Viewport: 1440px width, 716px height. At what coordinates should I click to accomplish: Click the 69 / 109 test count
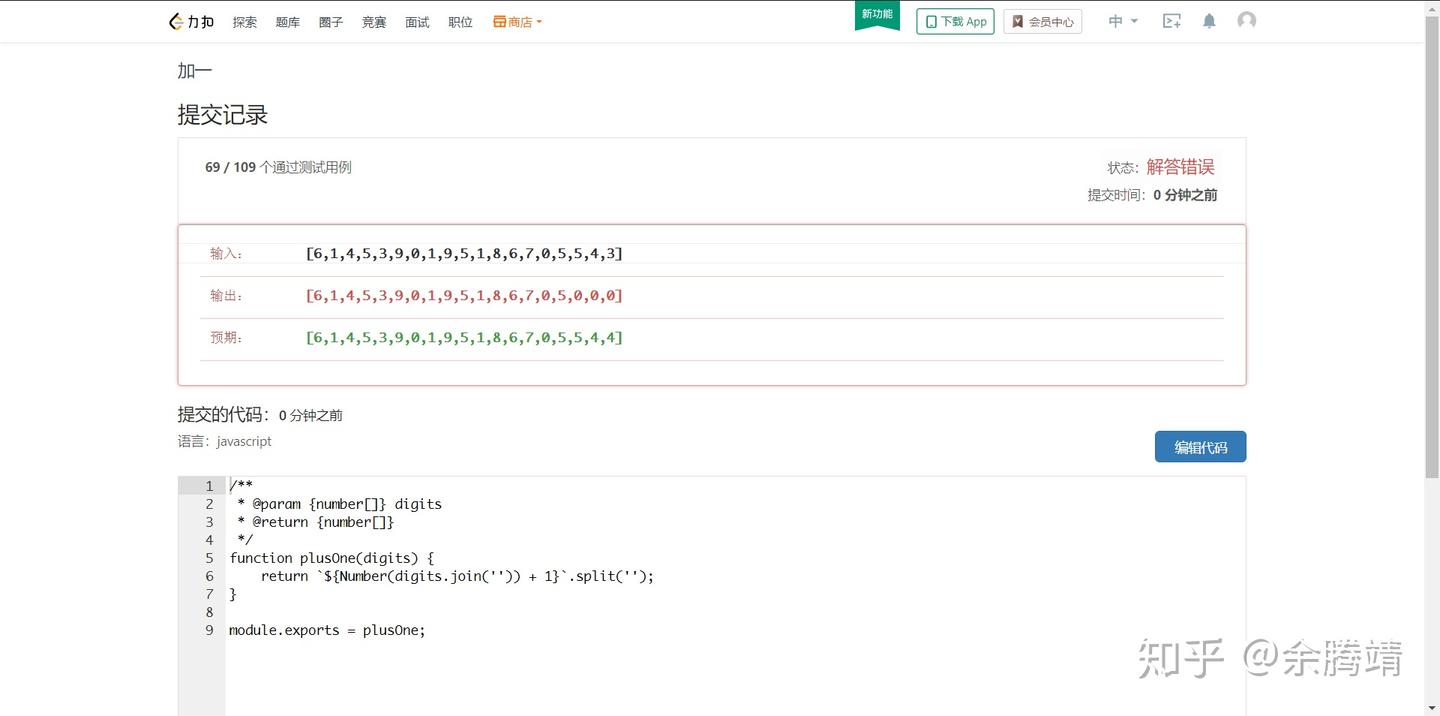click(x=231, y=167)
